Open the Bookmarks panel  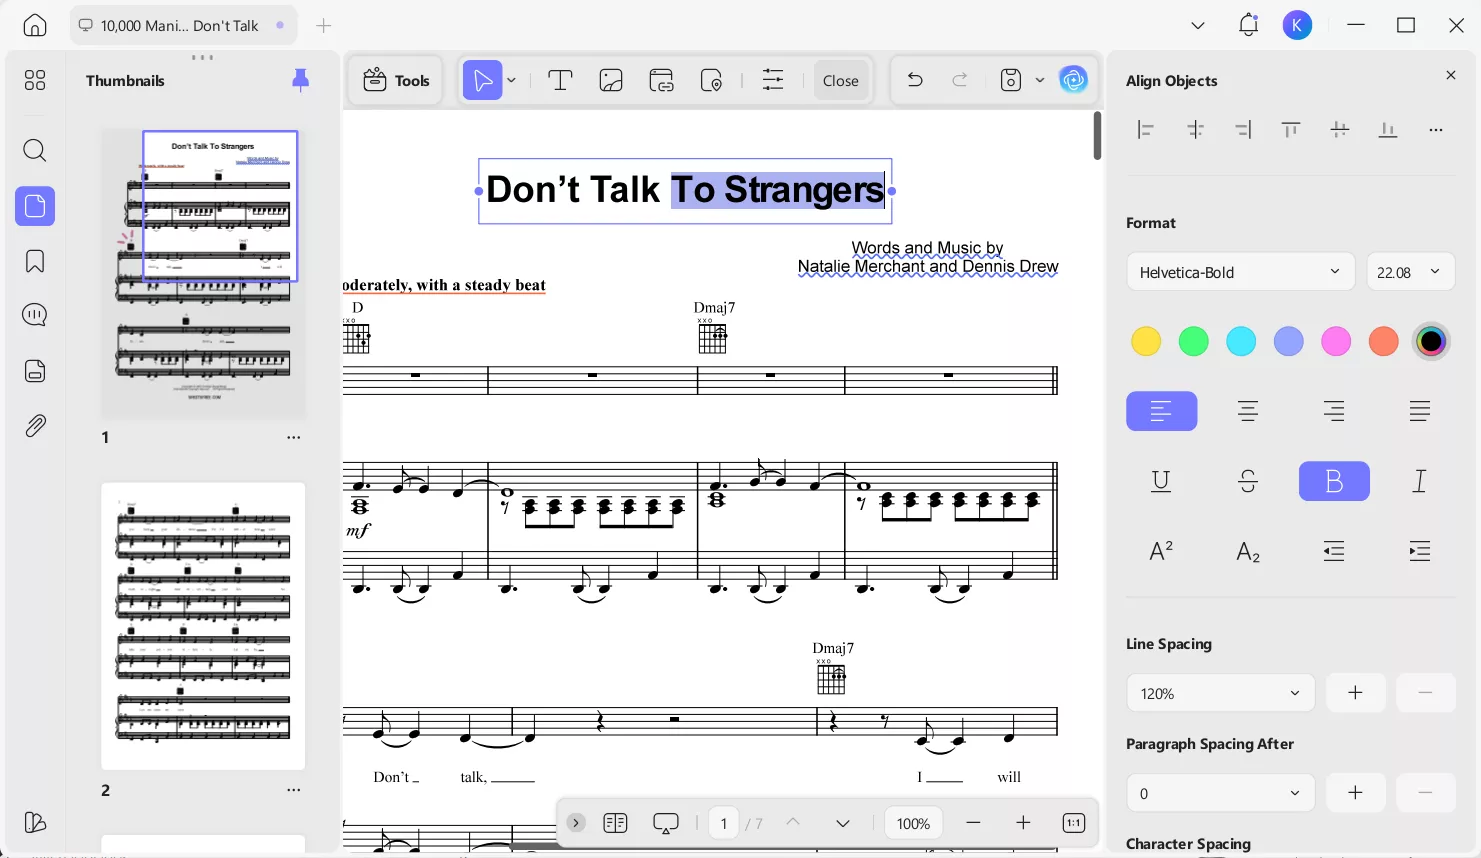click(34, 259)
